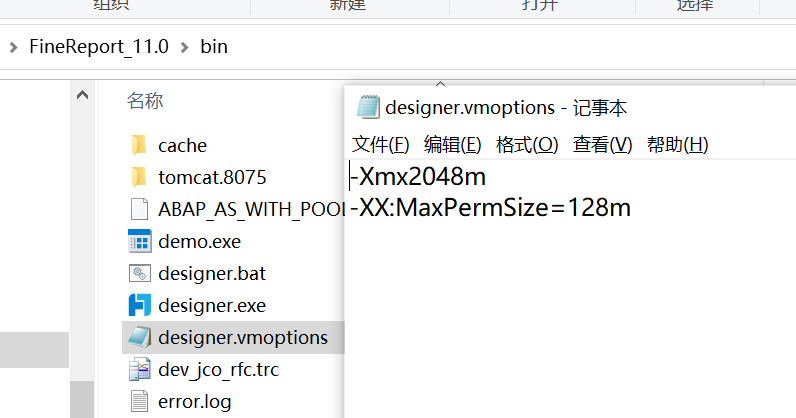Expand chevron before FineReport_11.0 in address bar

click(14, 47)
